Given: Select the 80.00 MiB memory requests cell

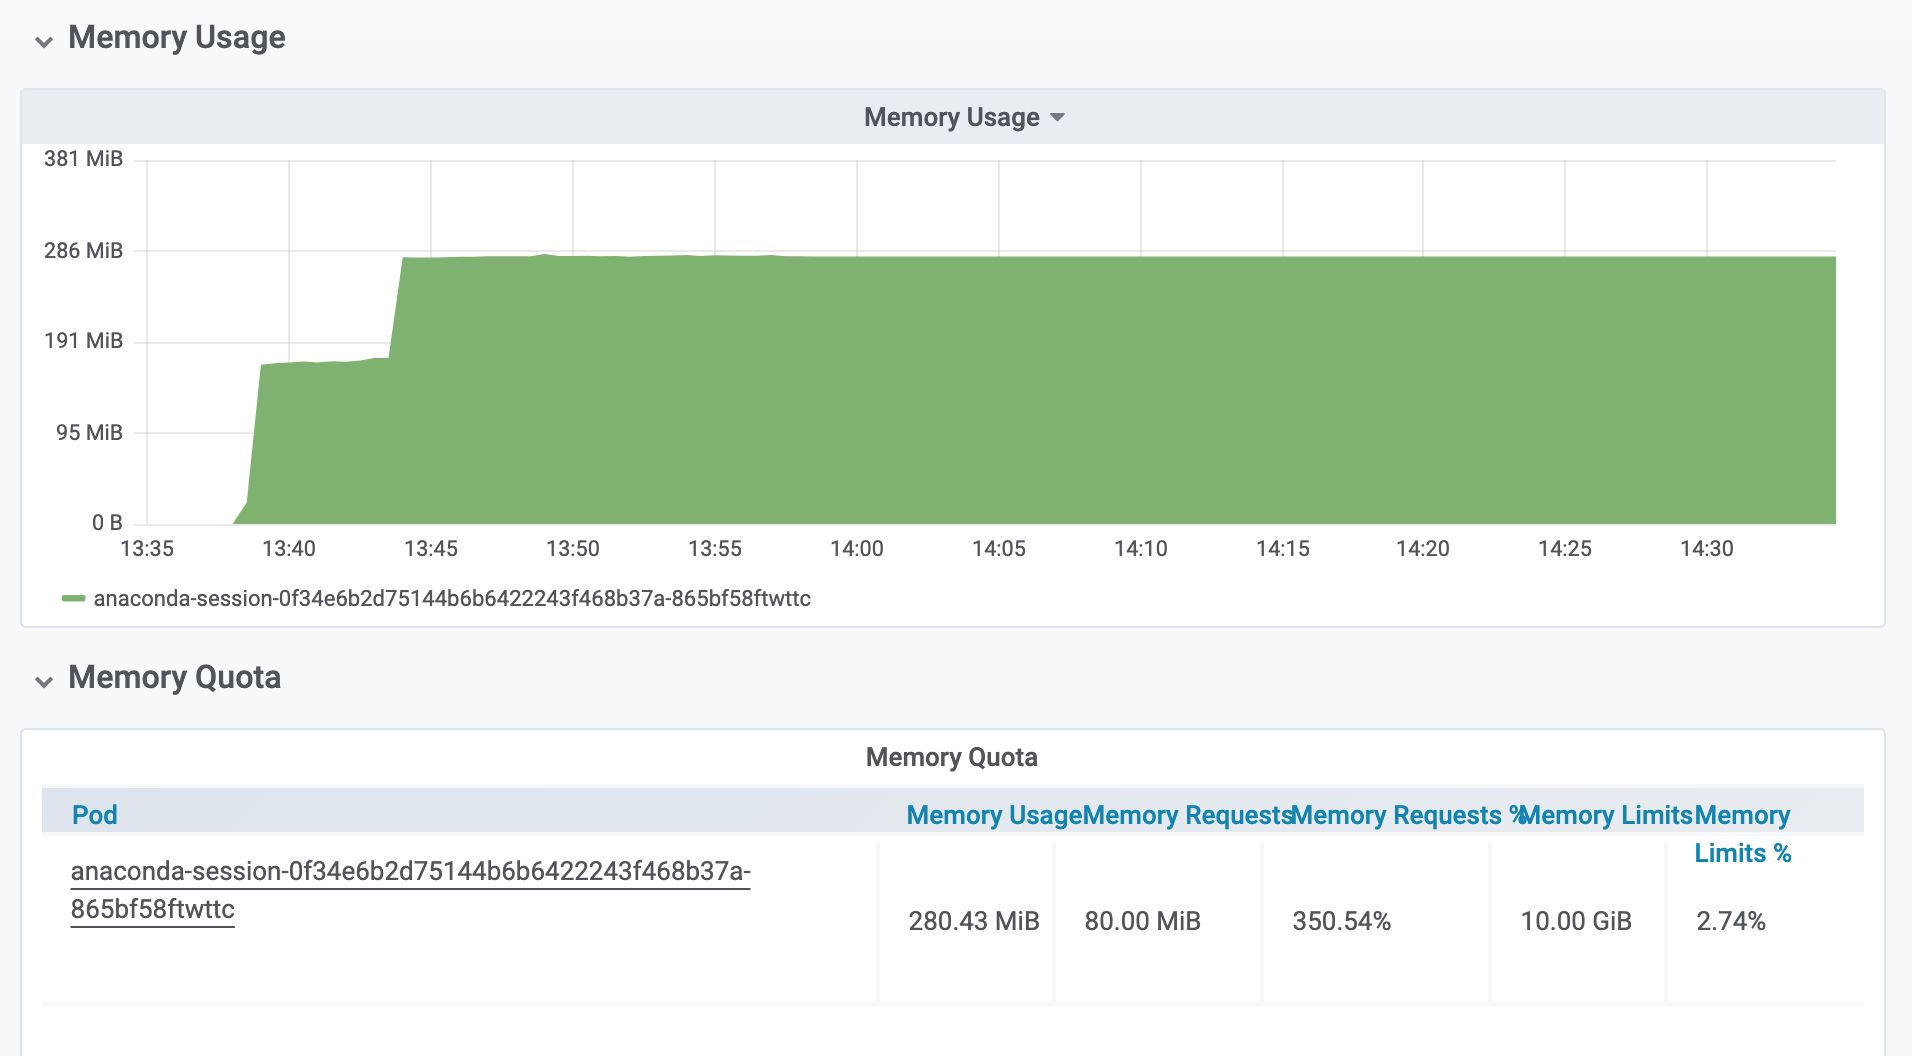Looking at the screenshot, I should 1142,921.
